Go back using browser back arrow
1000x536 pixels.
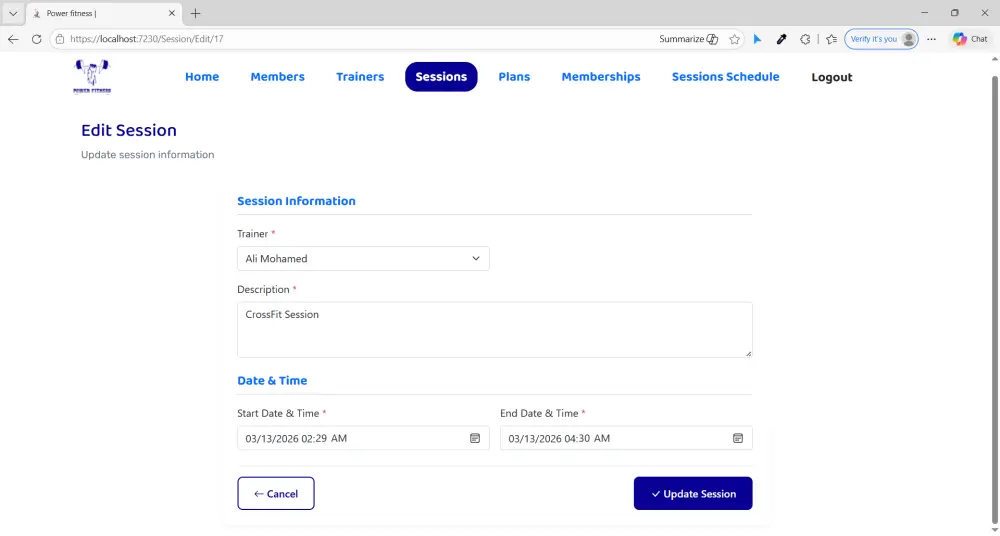click(13, 39)
